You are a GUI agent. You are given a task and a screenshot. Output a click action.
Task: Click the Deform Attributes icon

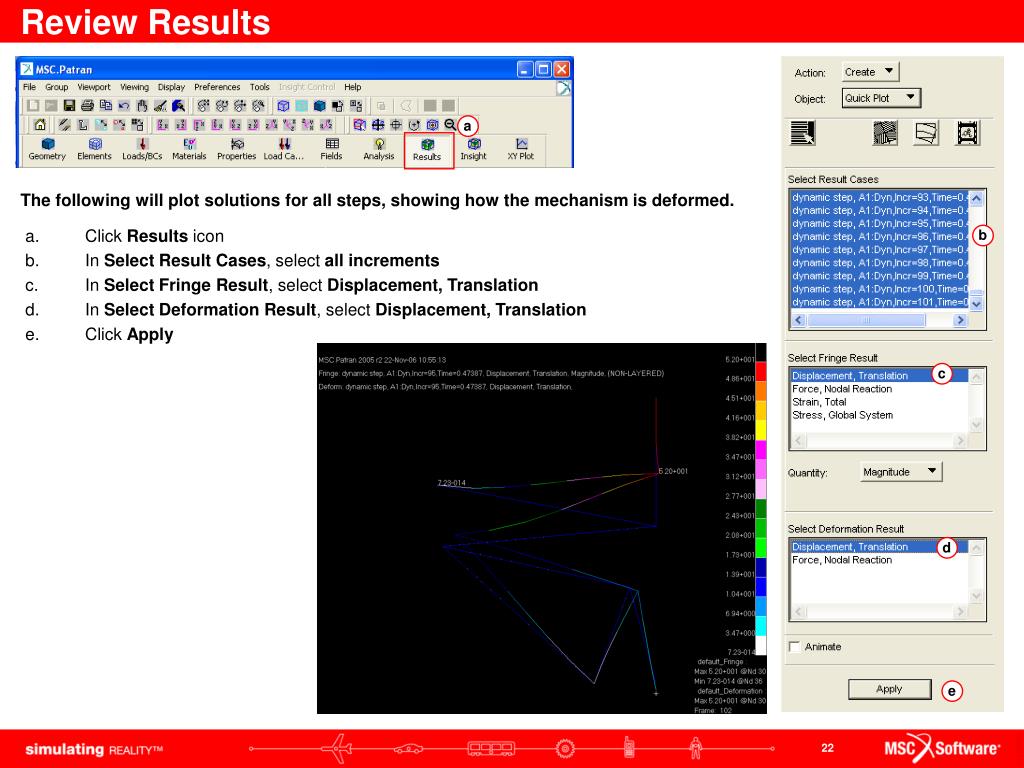coord(926,133)
